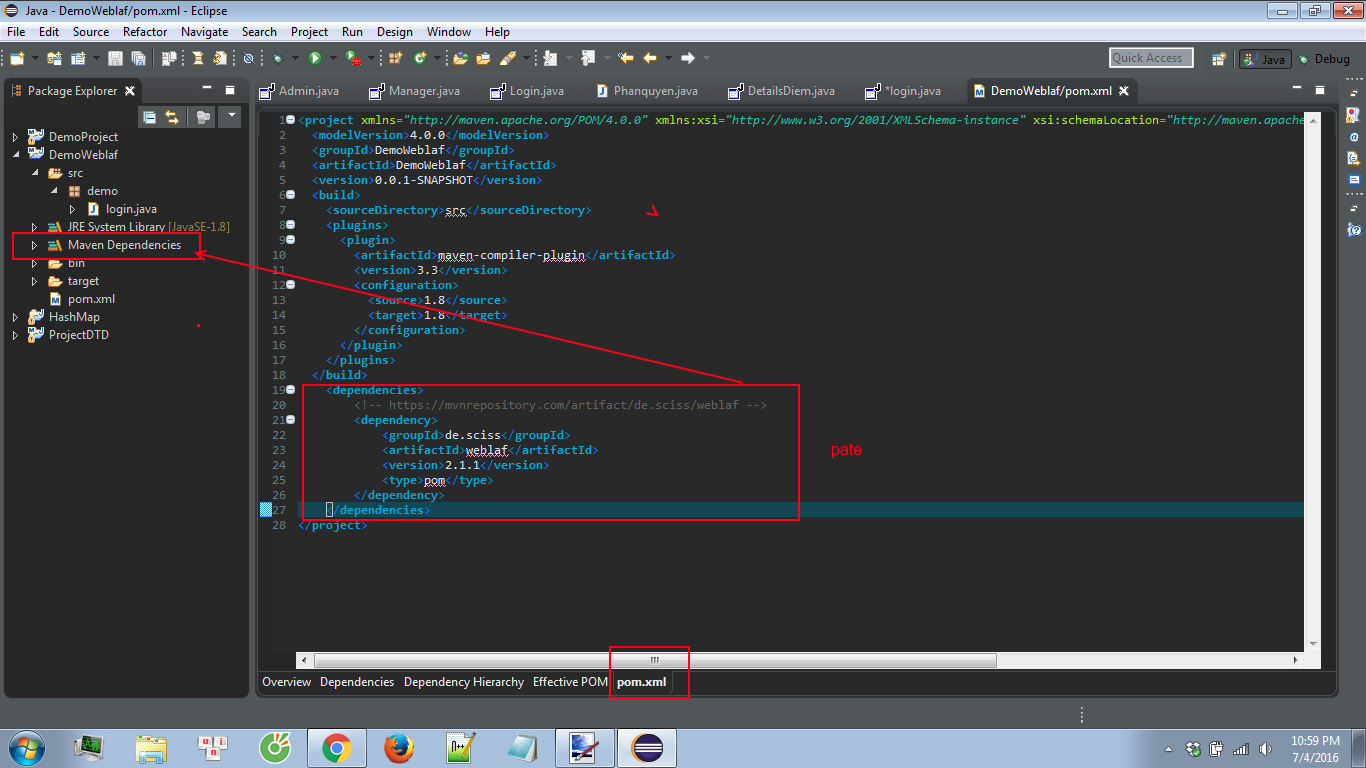Screen dimensions: 1366x768
Task: Open the Dependency Hierarchy tab
Action: click(464, 682)
